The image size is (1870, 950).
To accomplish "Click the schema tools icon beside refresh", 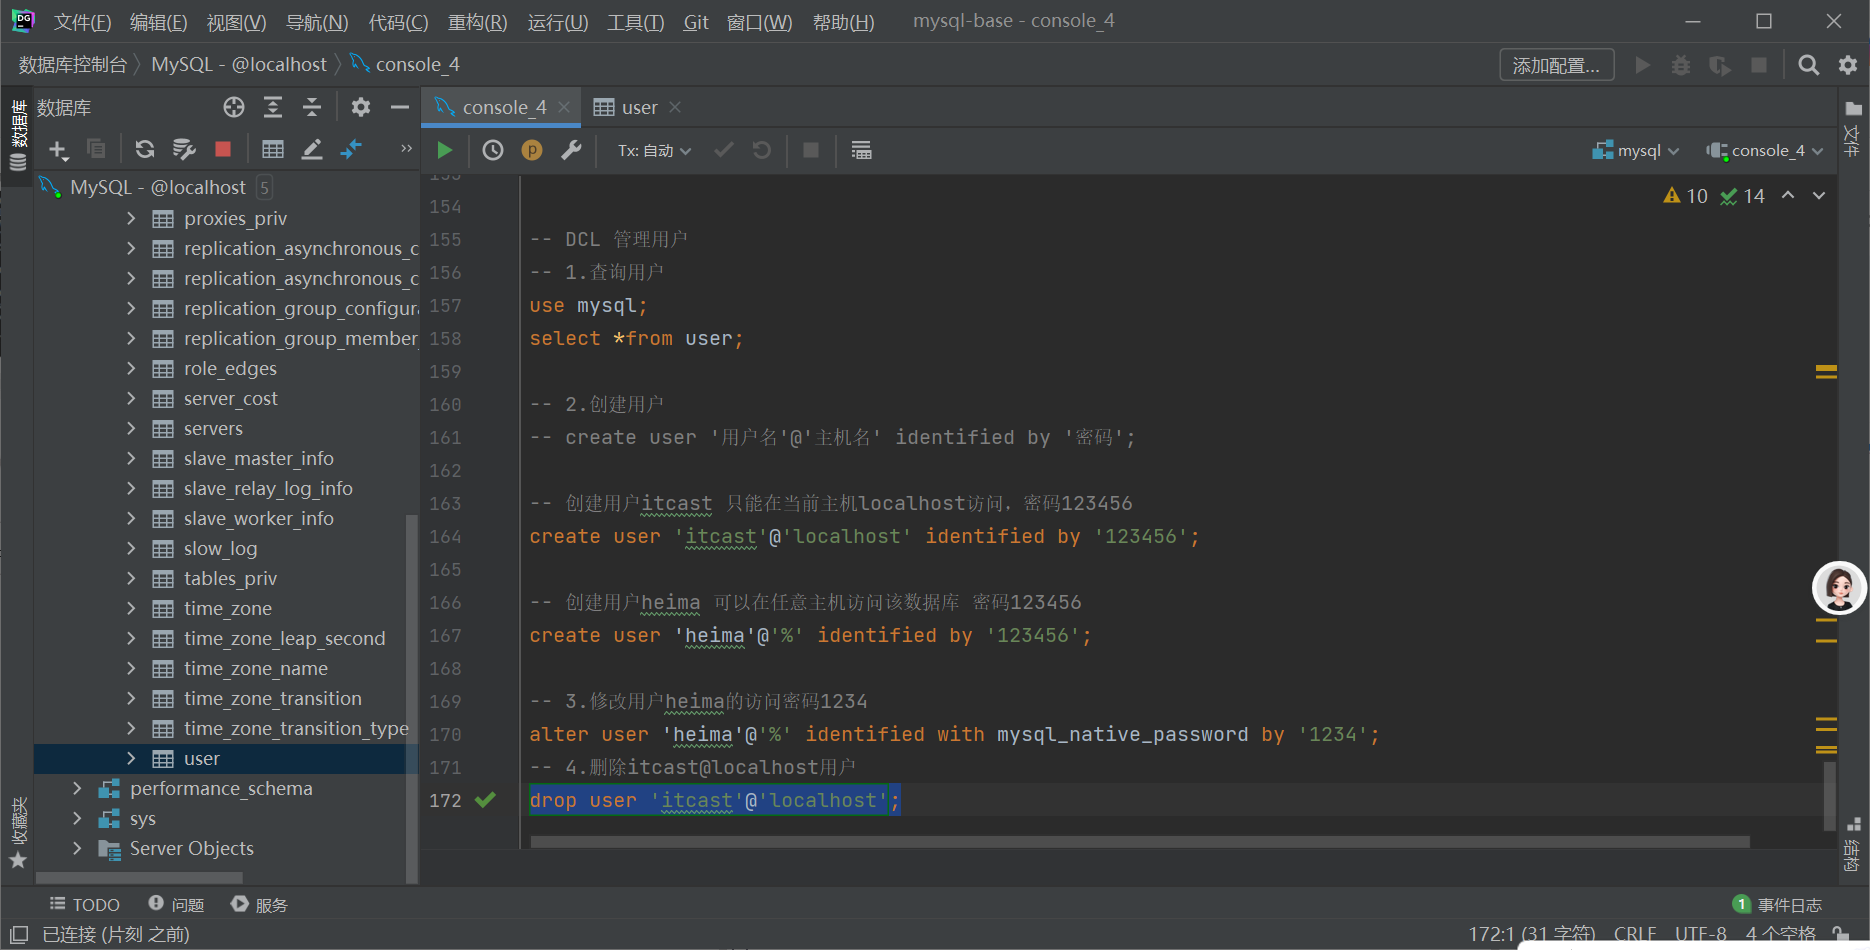I will (x=184, y=149).
